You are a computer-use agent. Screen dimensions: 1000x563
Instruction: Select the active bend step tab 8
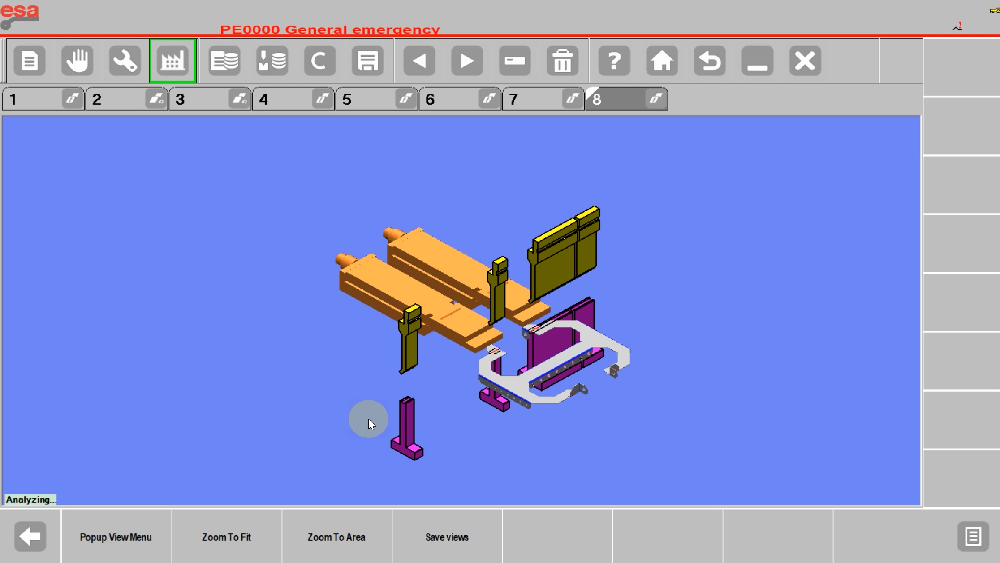[x=626, y=99]
